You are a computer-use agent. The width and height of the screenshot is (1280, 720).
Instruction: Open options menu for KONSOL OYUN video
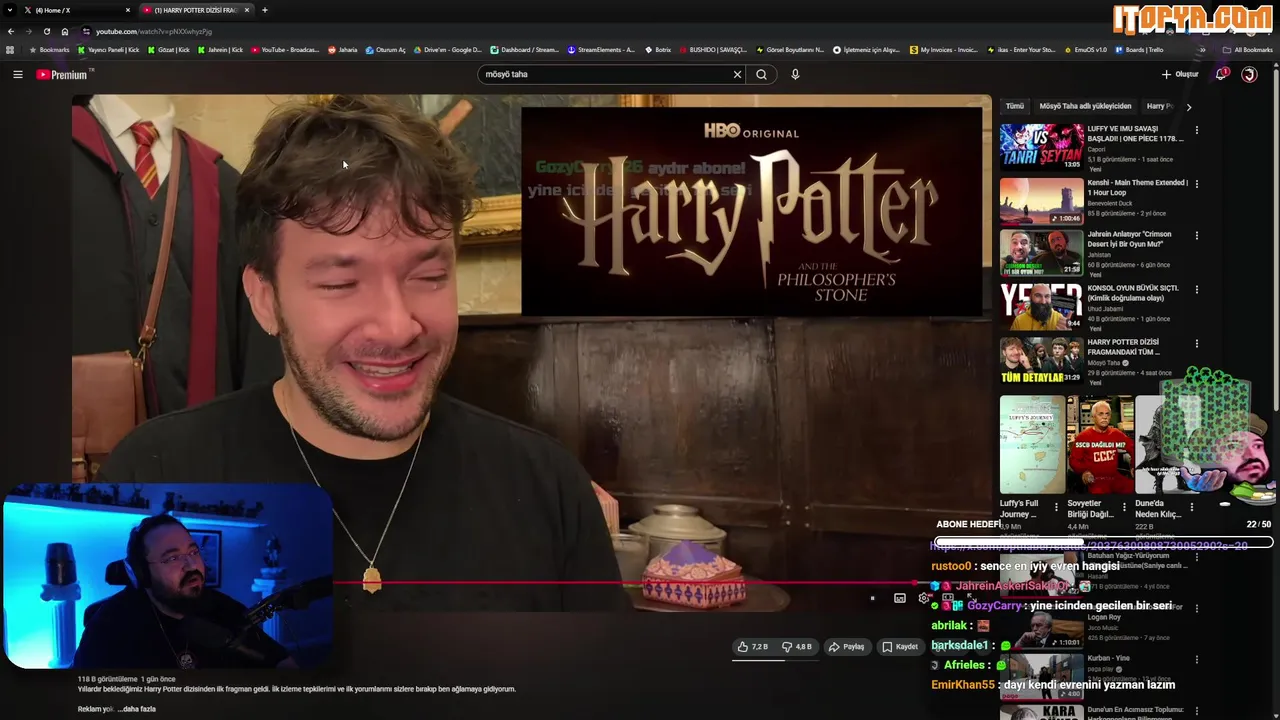click(1196, 290)
